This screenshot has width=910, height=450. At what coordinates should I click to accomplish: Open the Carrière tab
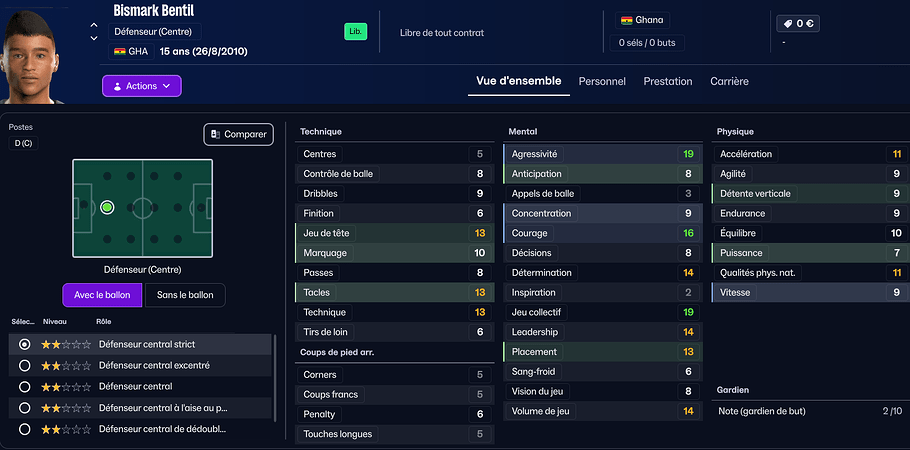pyautogui.click(x=729, y=82)
